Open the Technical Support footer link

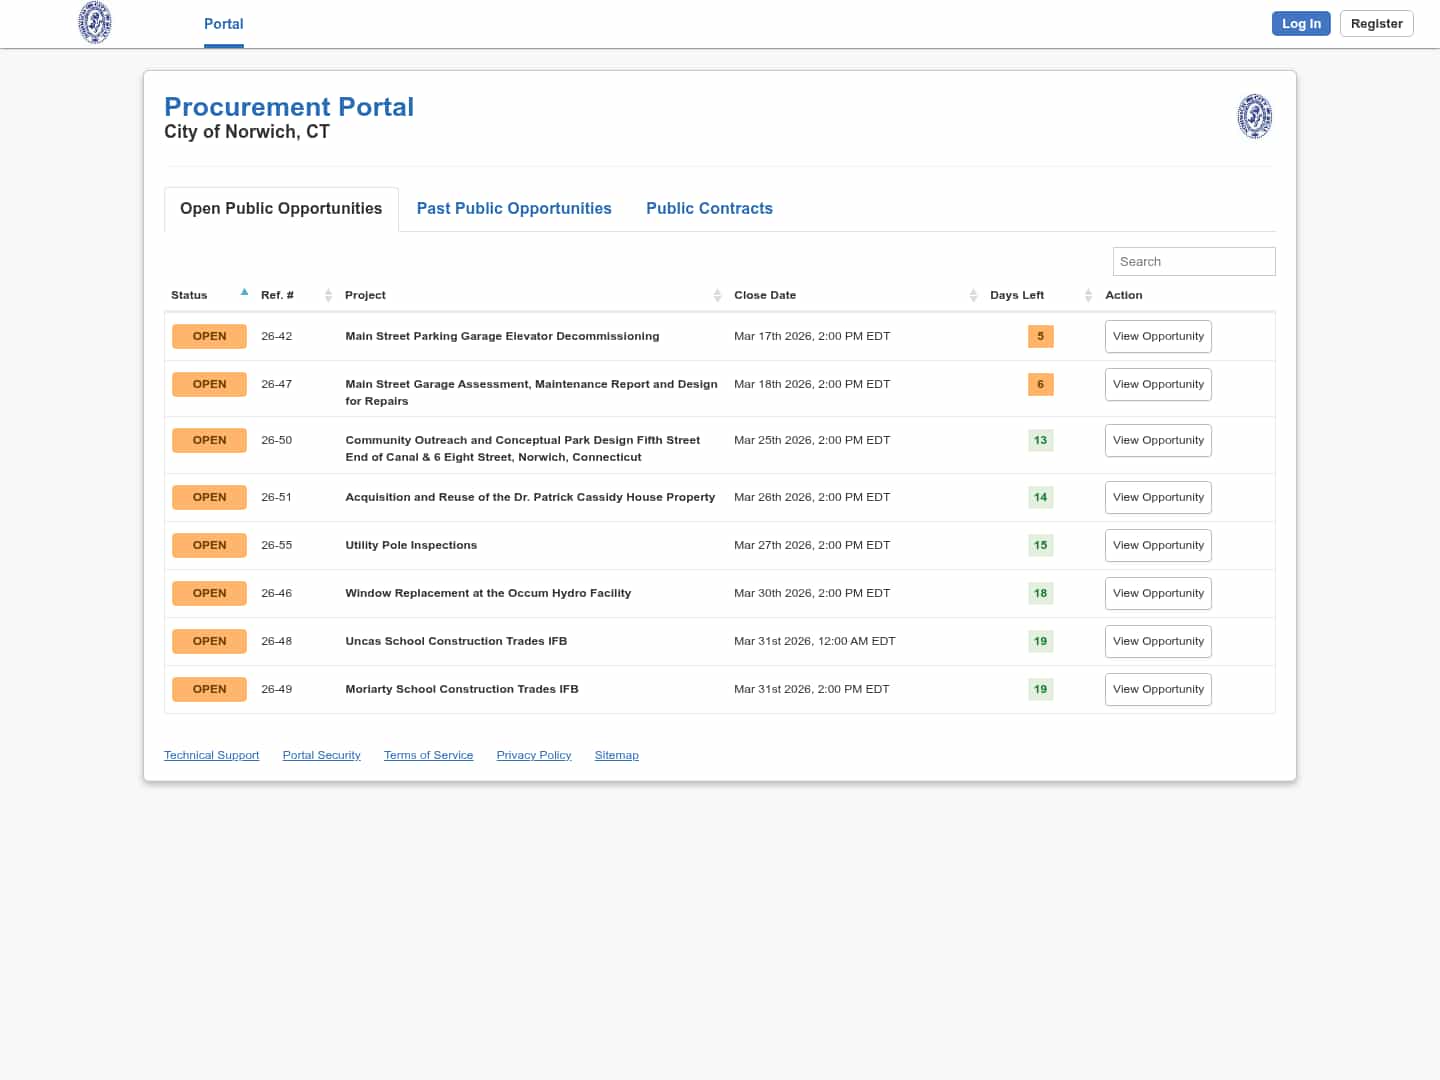click(x=211, y=756)
